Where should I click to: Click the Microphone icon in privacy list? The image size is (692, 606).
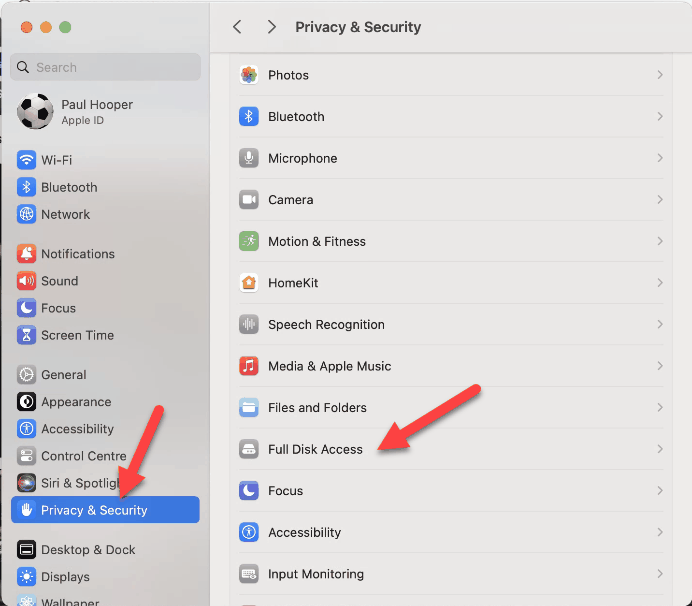click(249, 158)
